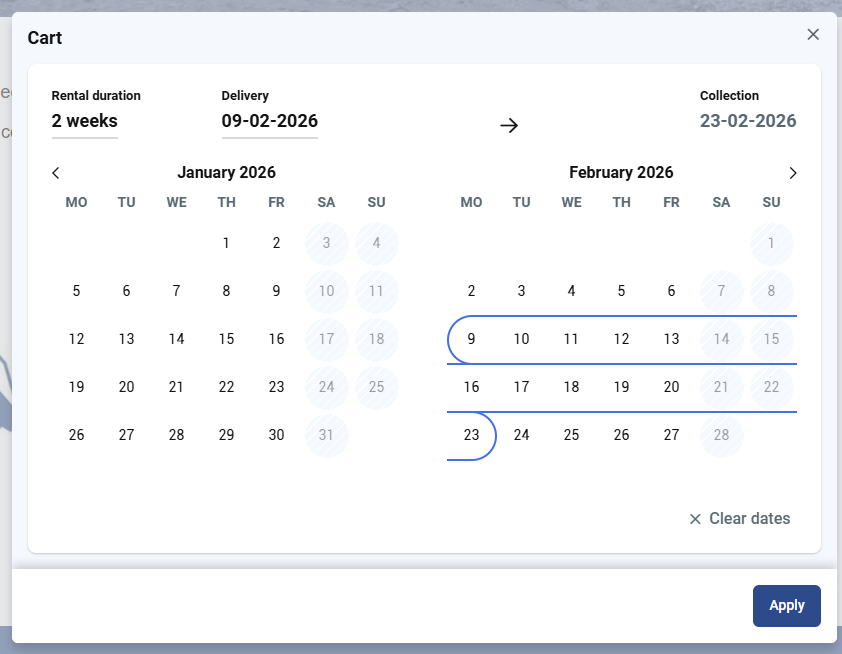Pick February 27 in February 2026
Screen dimensions: 842x654
pos(671,435)
